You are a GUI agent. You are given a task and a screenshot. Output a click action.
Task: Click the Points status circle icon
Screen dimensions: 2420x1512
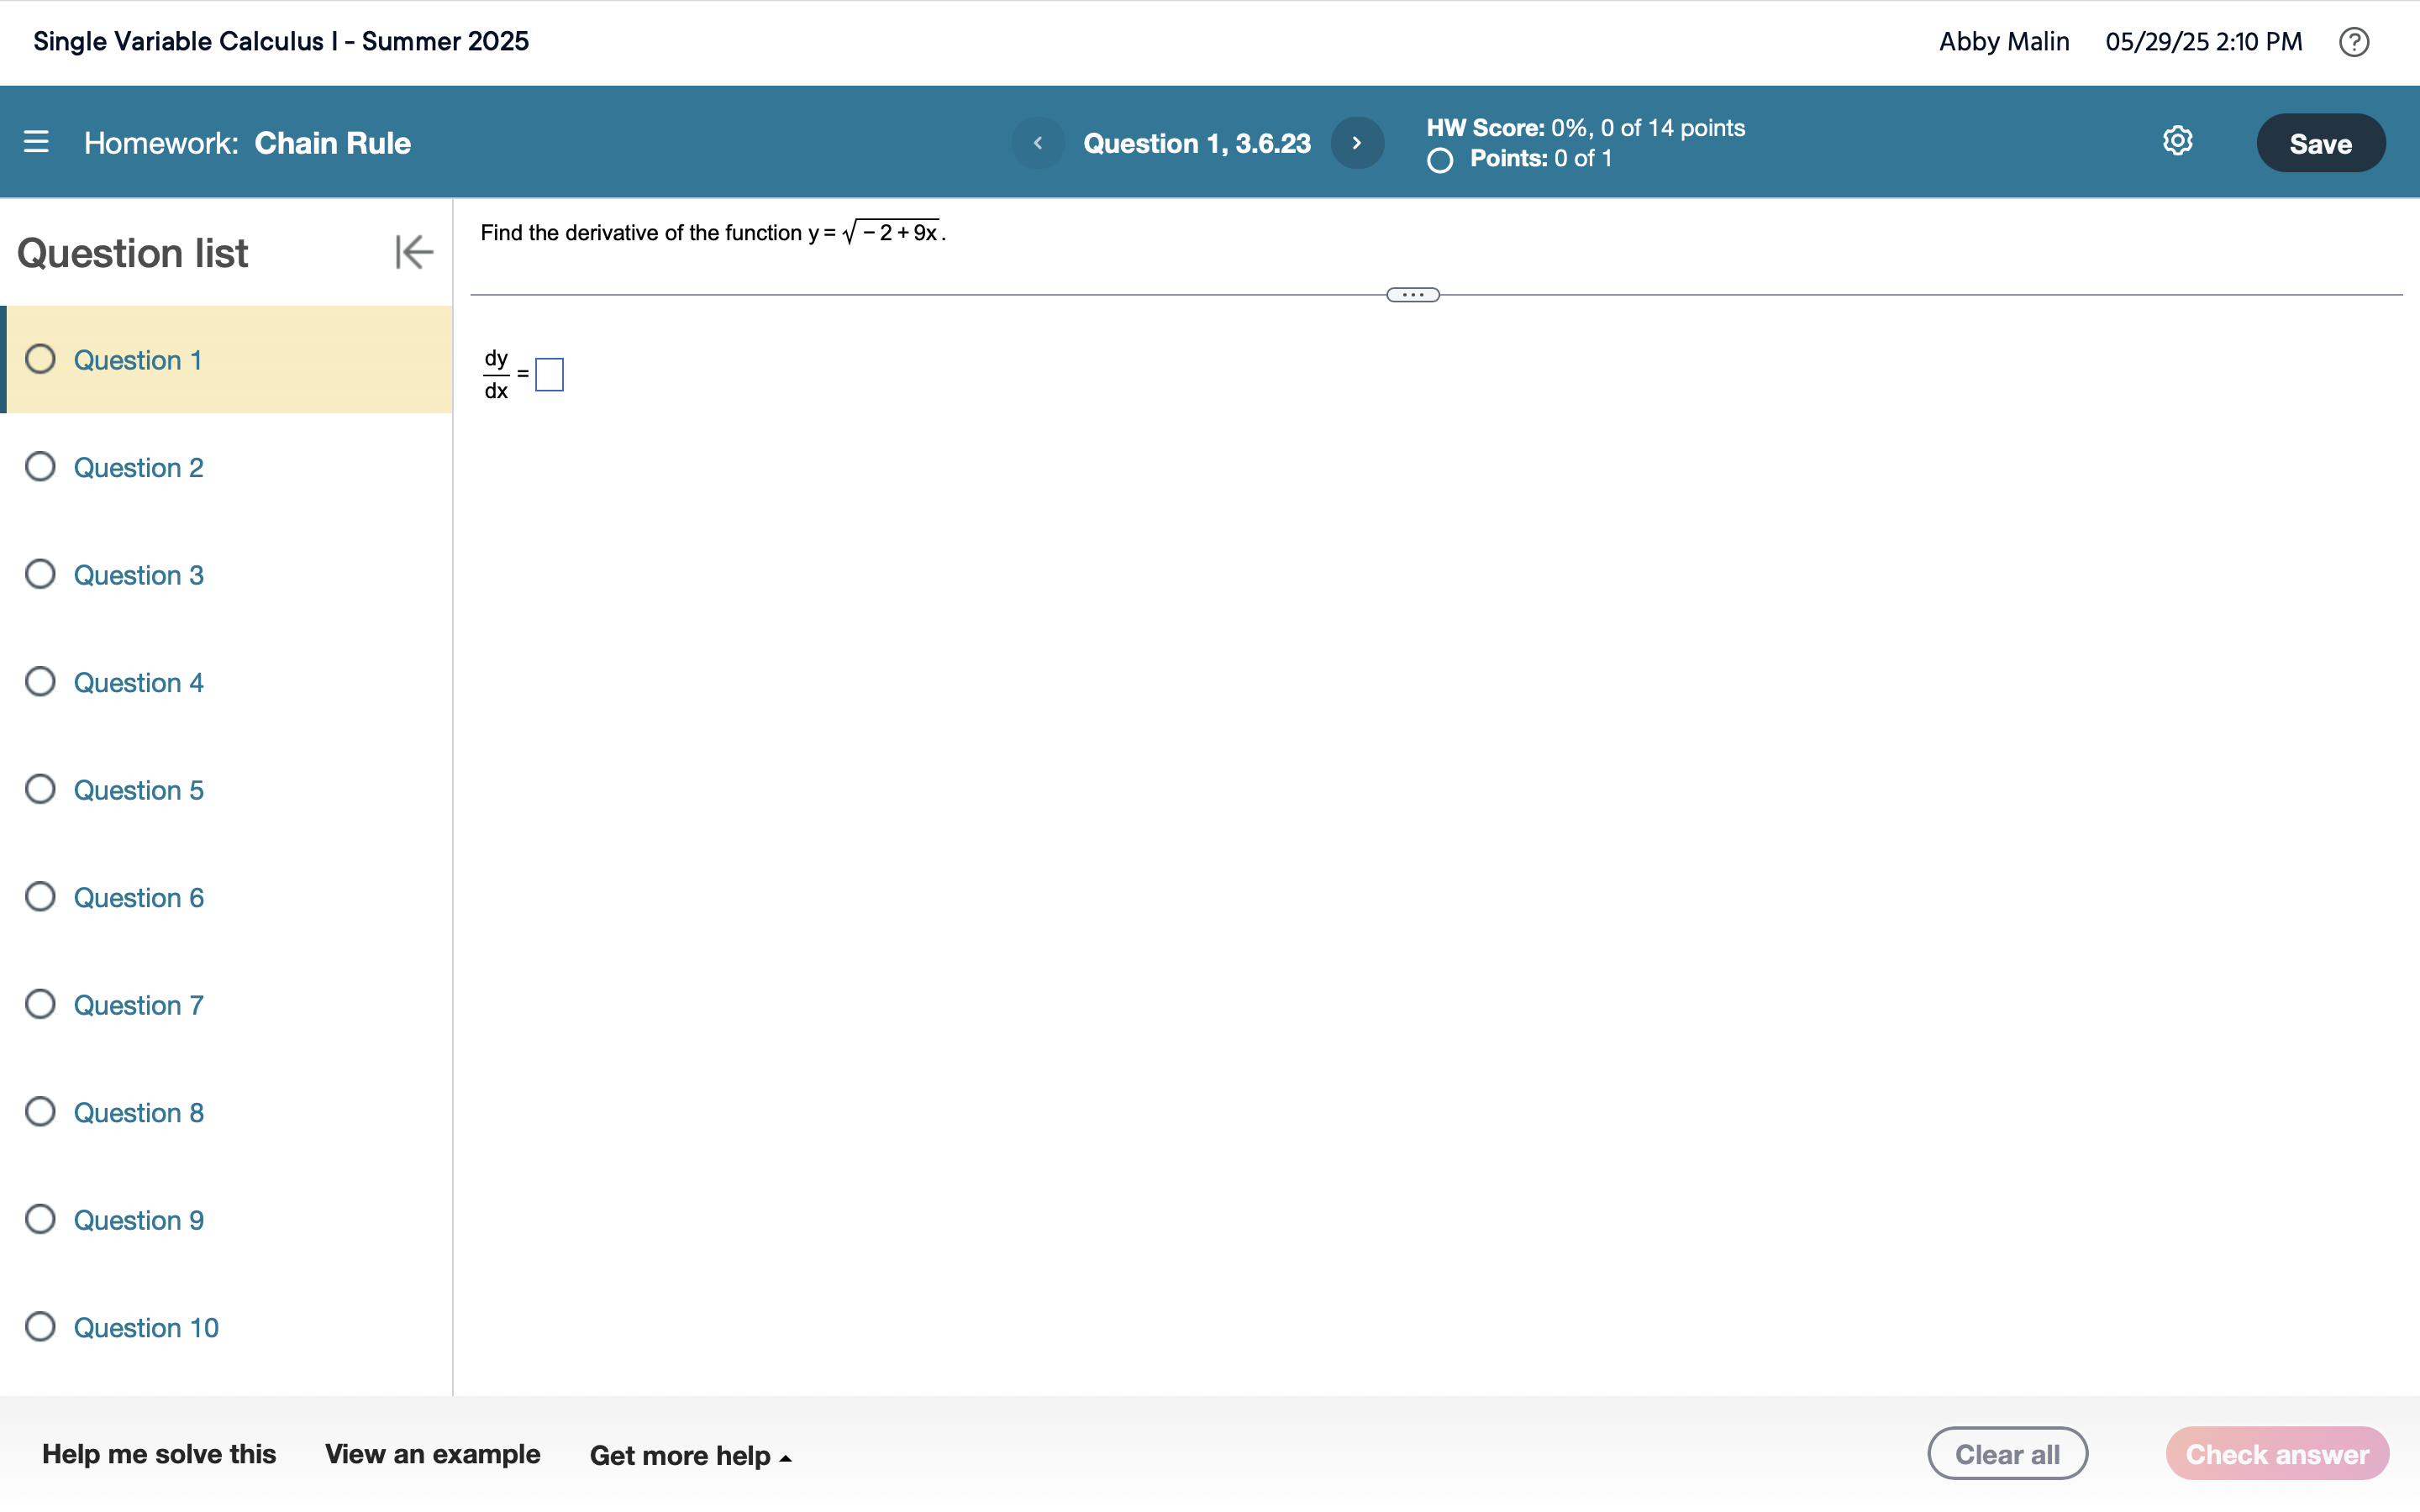click(1439, 160)
